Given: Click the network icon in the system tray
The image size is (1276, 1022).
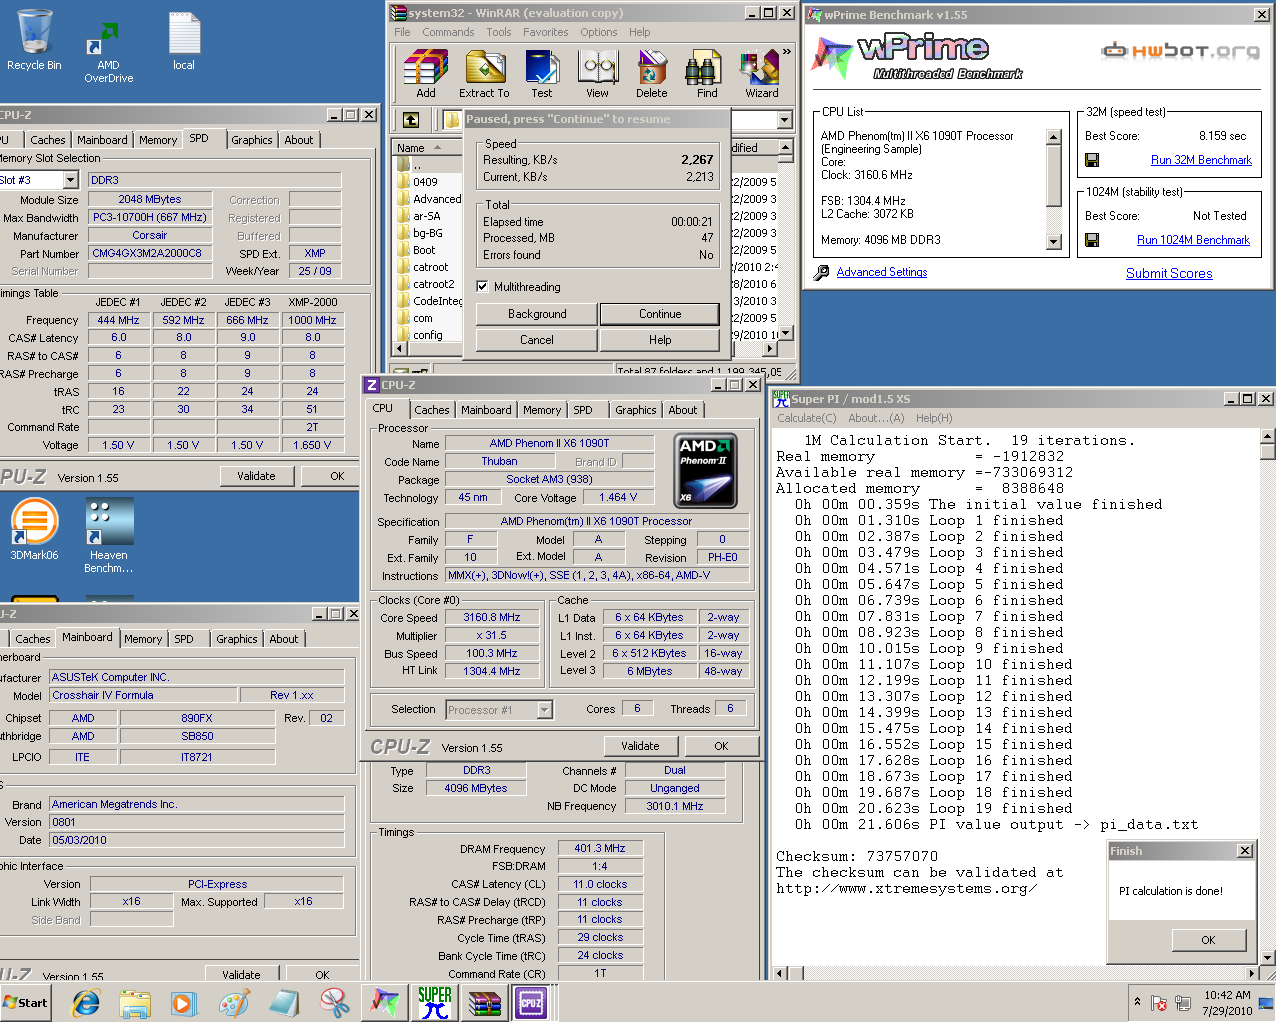Looking at the screenshot, I should (x=1182, y=1003).
